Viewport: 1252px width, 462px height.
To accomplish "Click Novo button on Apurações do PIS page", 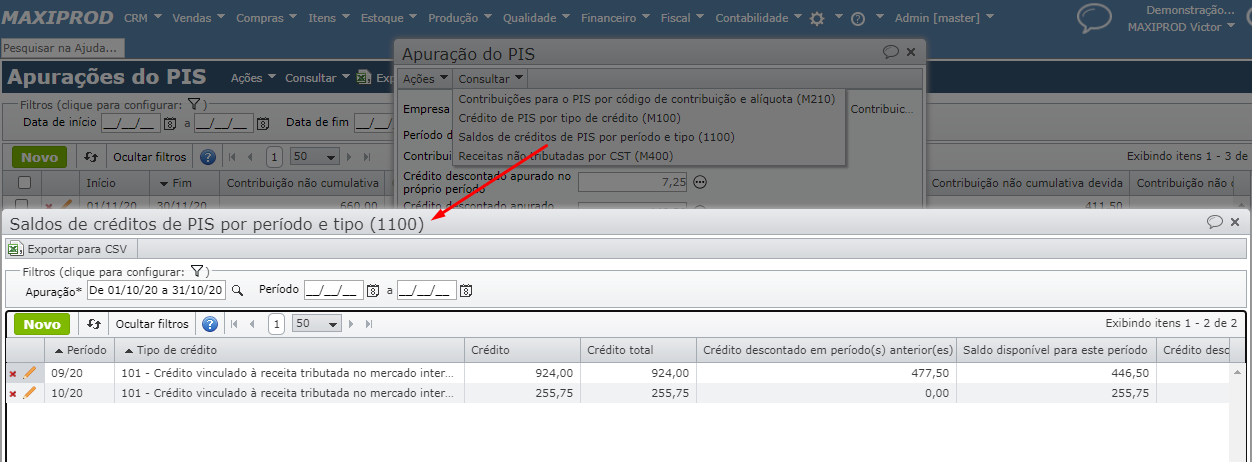I will click(39, 157).
